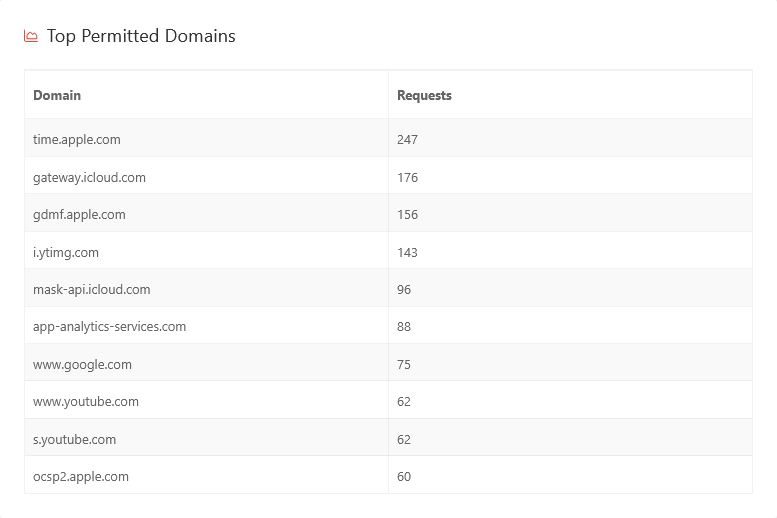Screen dimensions: 777x518
Task: Click the Top Permitted Domains heading
Action: coord(141,36)
